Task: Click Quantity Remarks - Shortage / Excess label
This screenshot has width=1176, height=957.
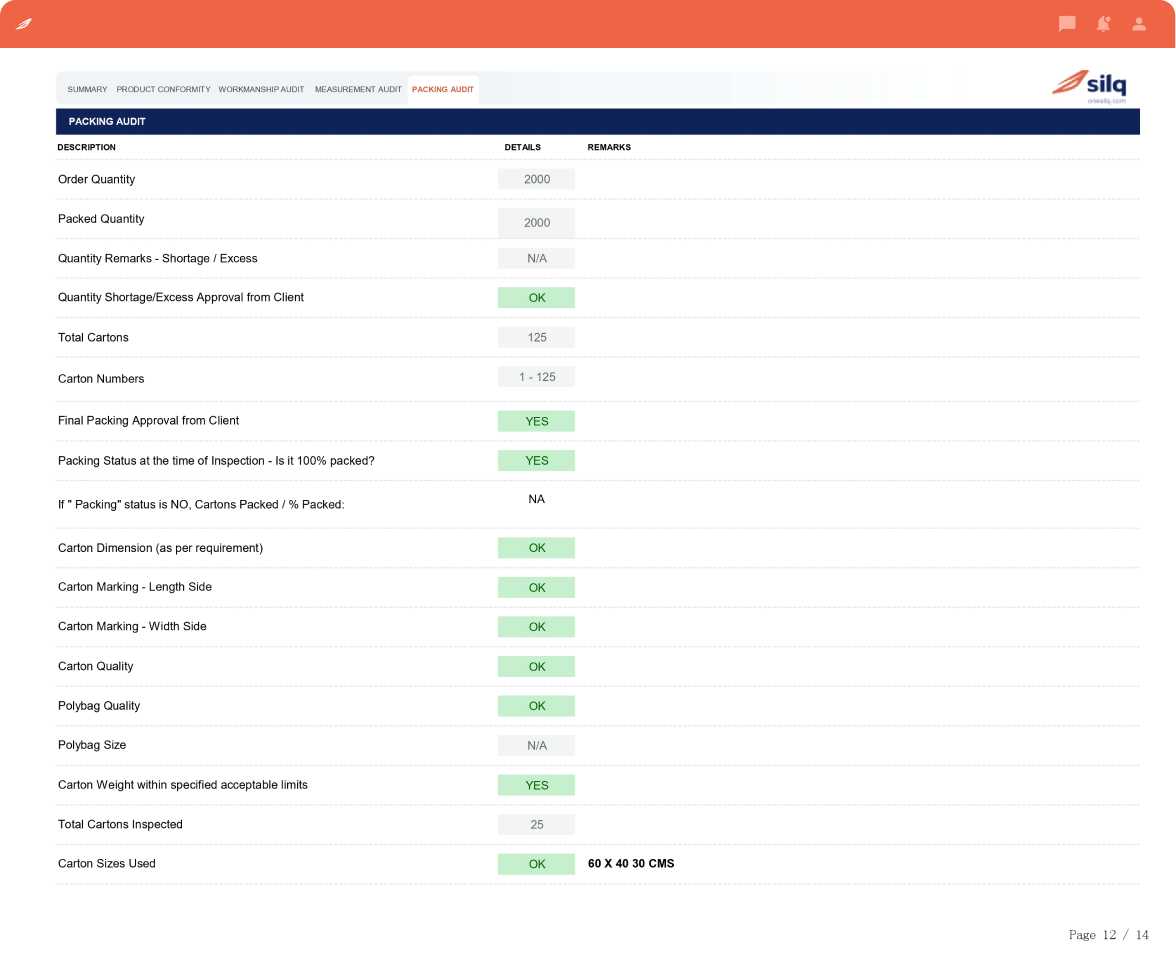Action: [158, 259]
